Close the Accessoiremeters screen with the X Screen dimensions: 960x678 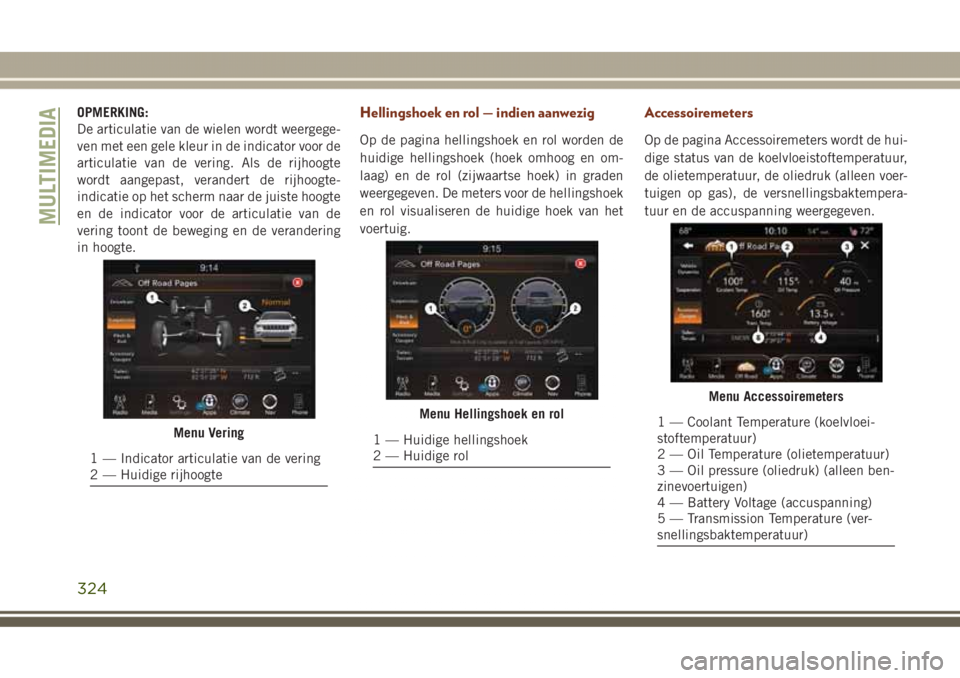[x=864, y=245]
